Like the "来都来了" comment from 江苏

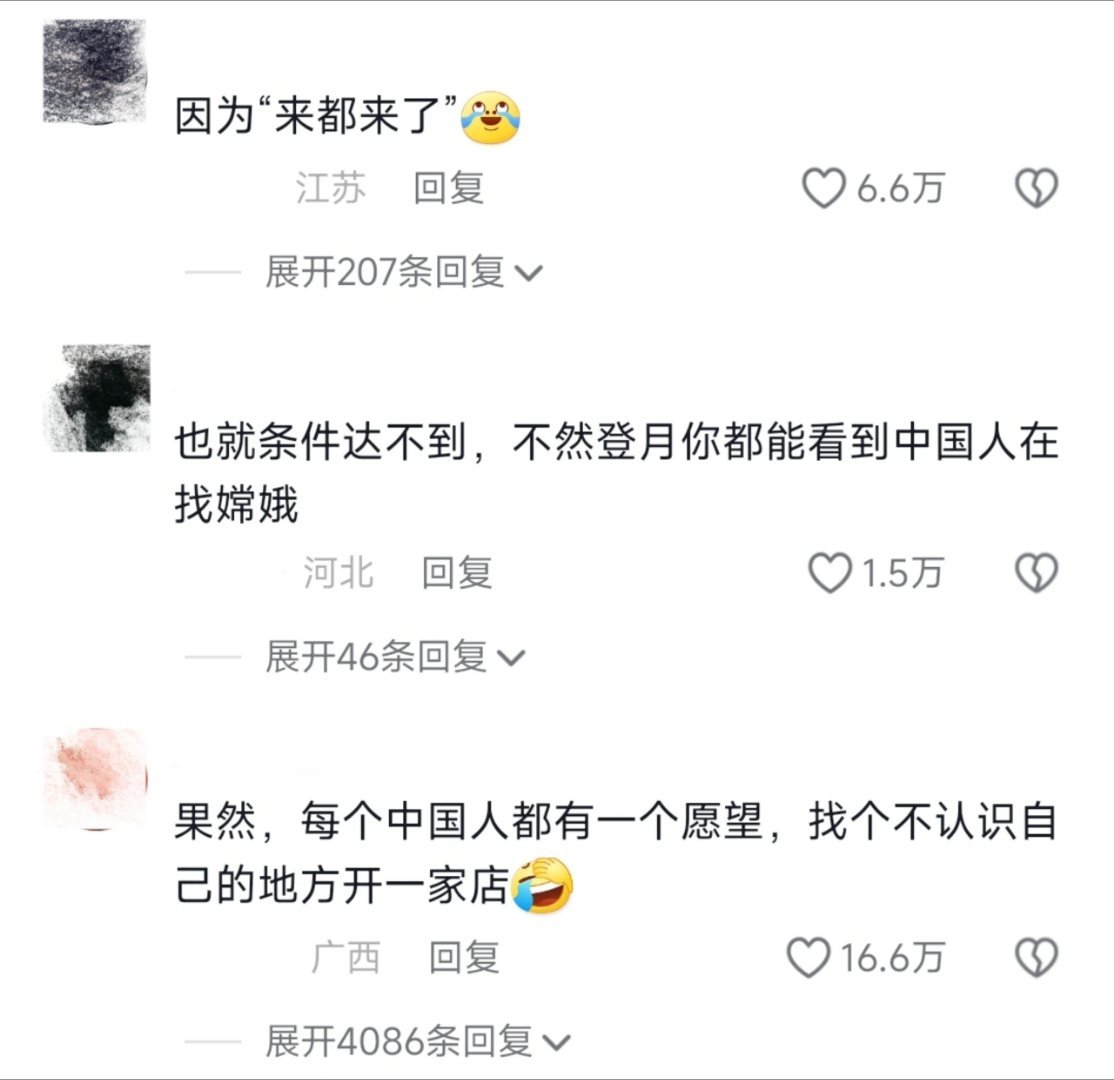point(824,188)
